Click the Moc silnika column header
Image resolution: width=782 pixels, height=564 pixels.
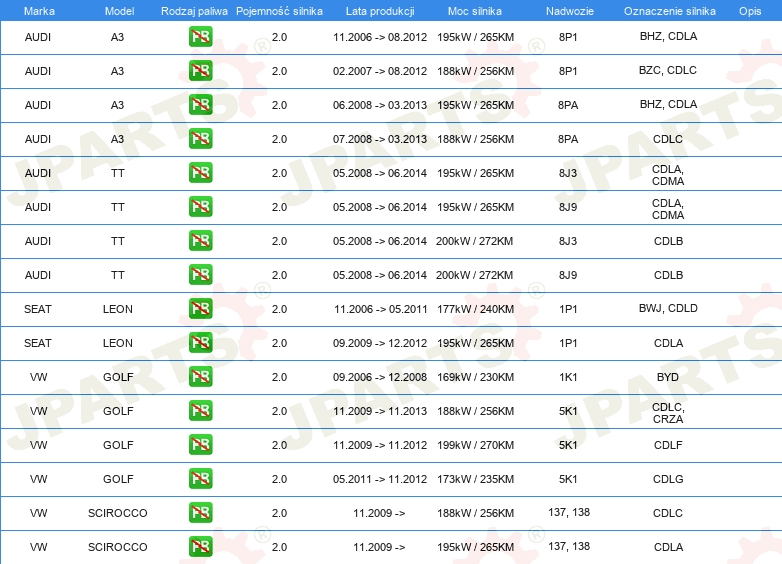coord(475,11)
